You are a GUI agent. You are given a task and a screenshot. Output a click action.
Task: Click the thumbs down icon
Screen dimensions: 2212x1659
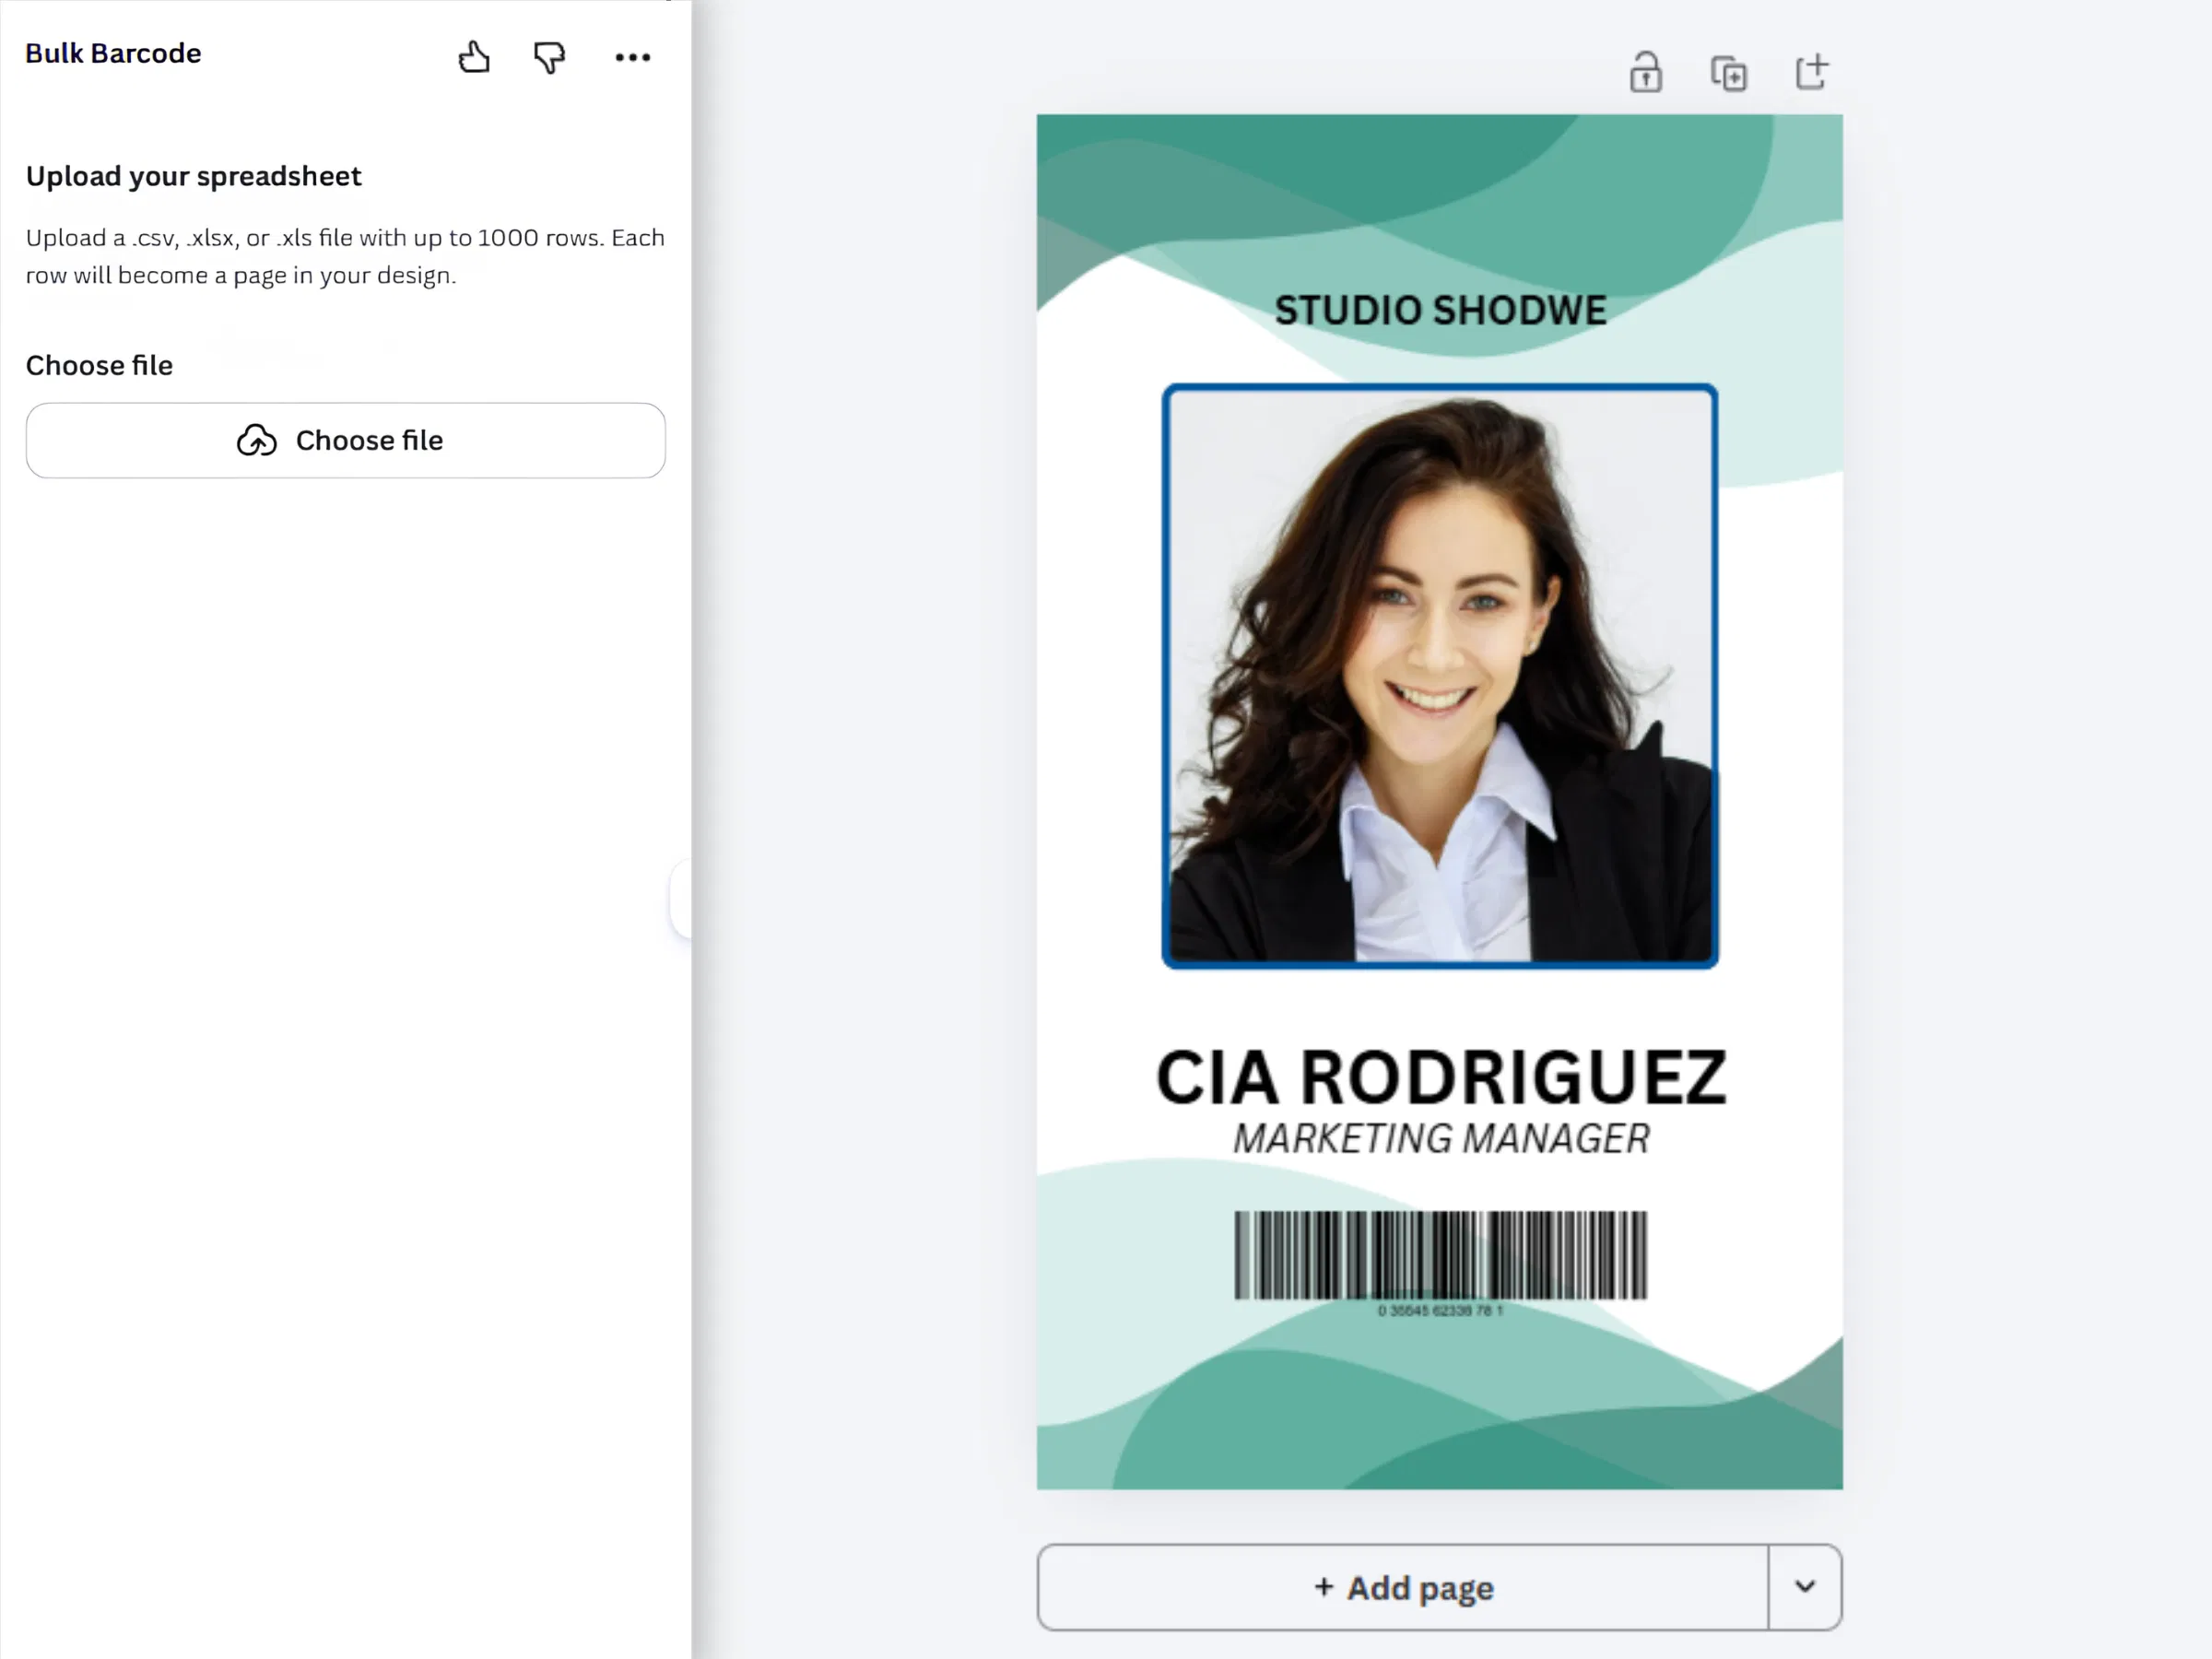[x=549, y=57]
